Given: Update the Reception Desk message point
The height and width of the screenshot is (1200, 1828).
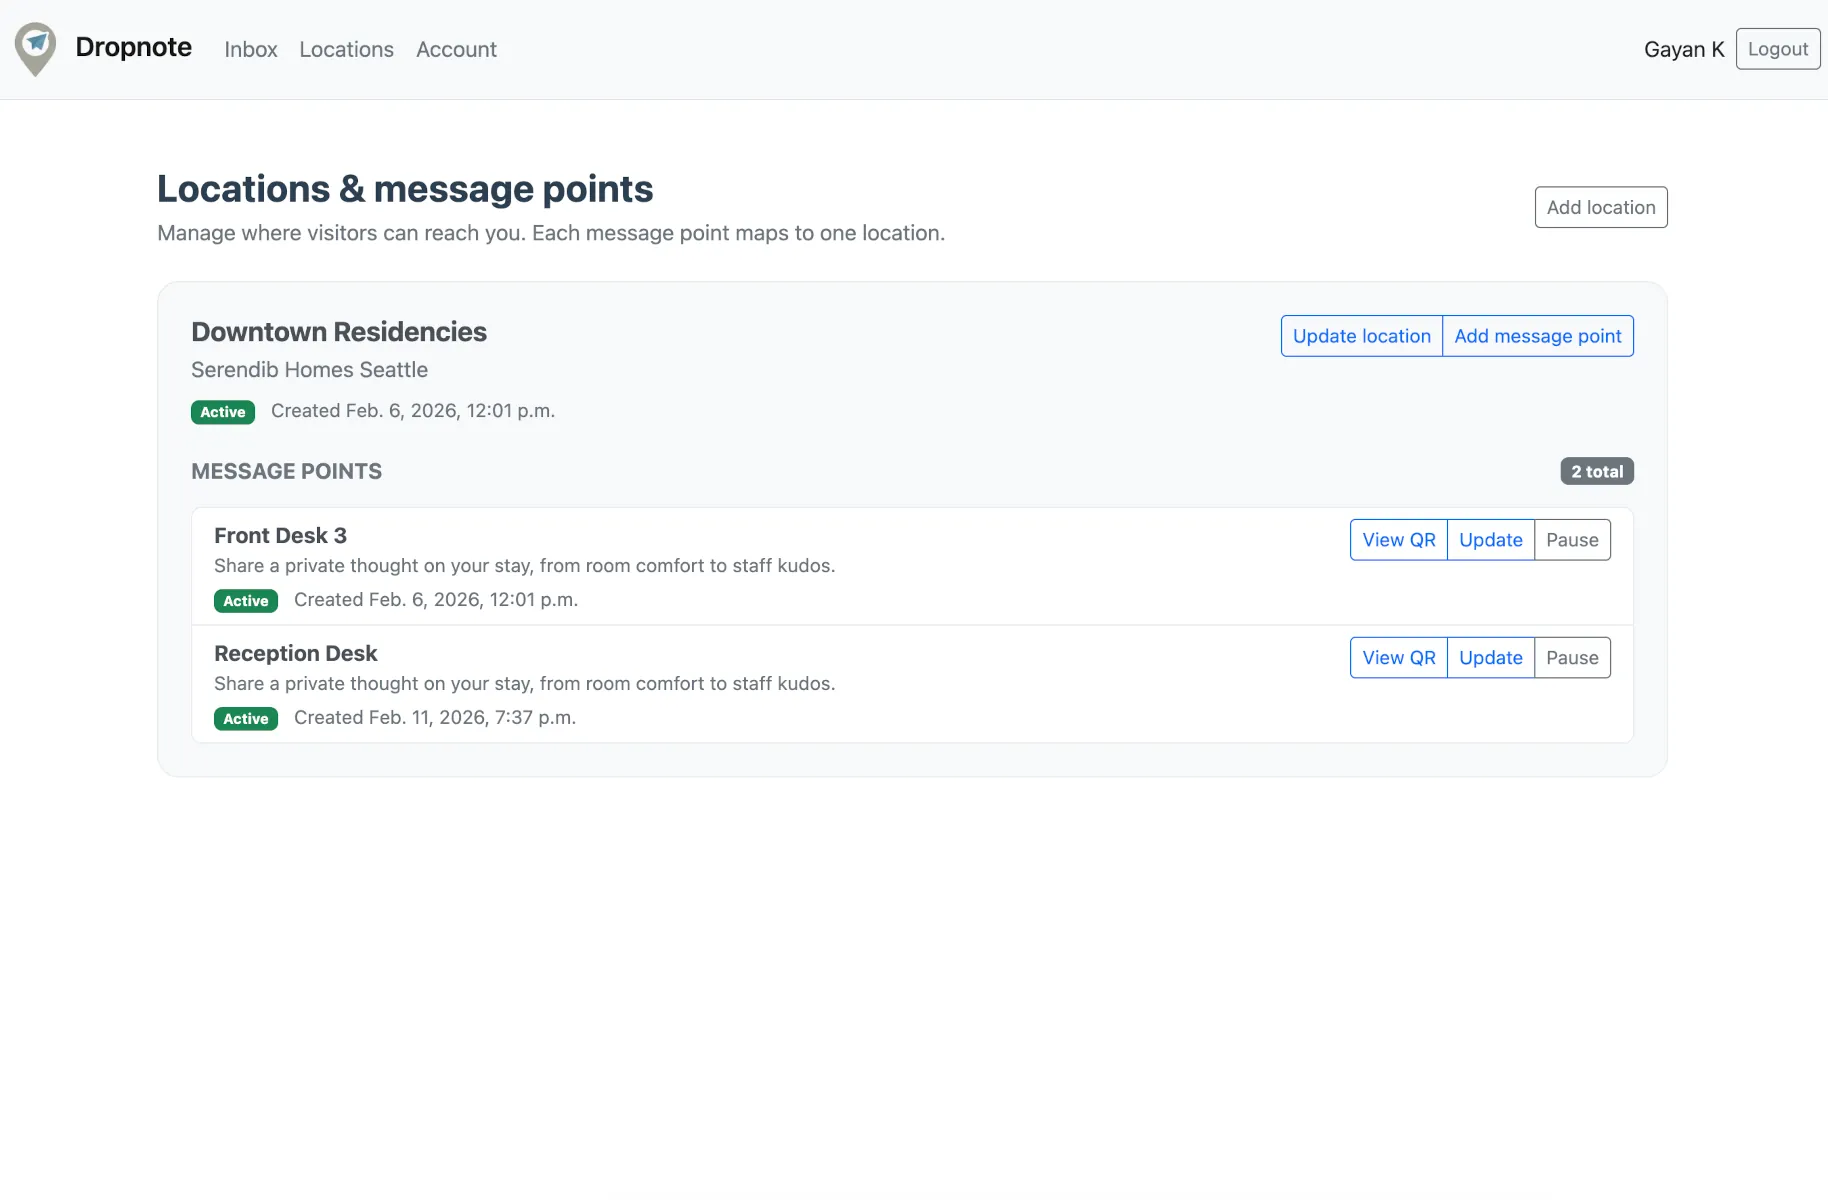Looking at the screenshot, I should (1490, 658).
